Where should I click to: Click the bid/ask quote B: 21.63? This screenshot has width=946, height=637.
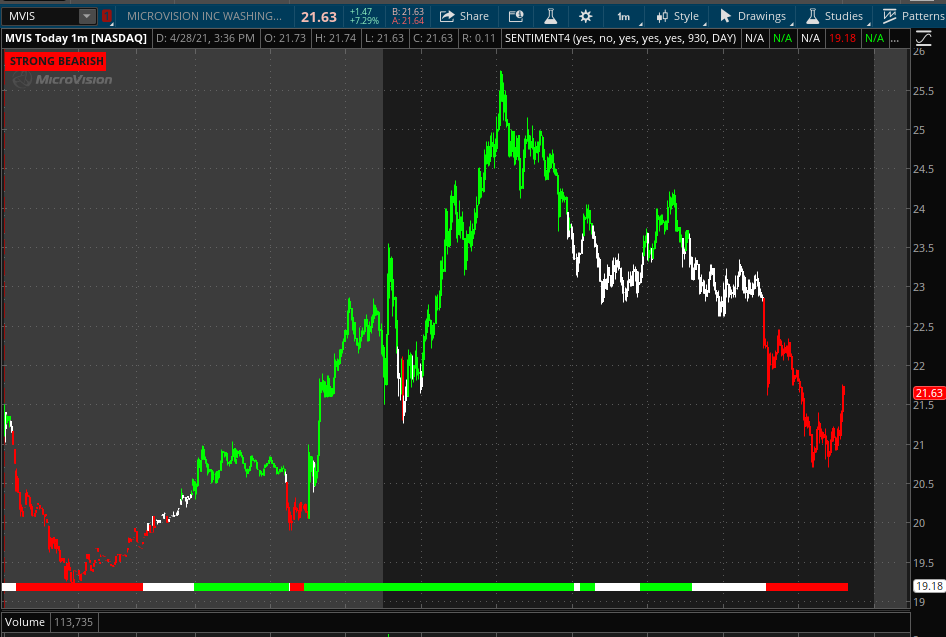pyautogui.click(x=408, y=12)
